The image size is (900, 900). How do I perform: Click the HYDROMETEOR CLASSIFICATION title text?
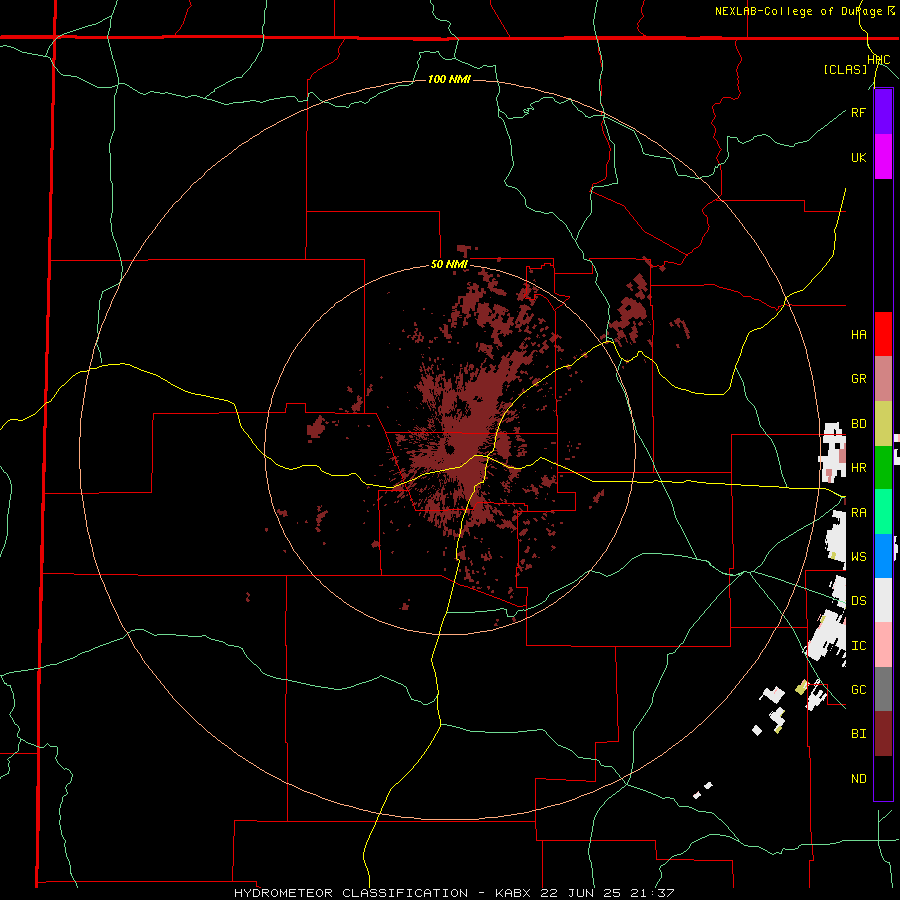(351, 893)
